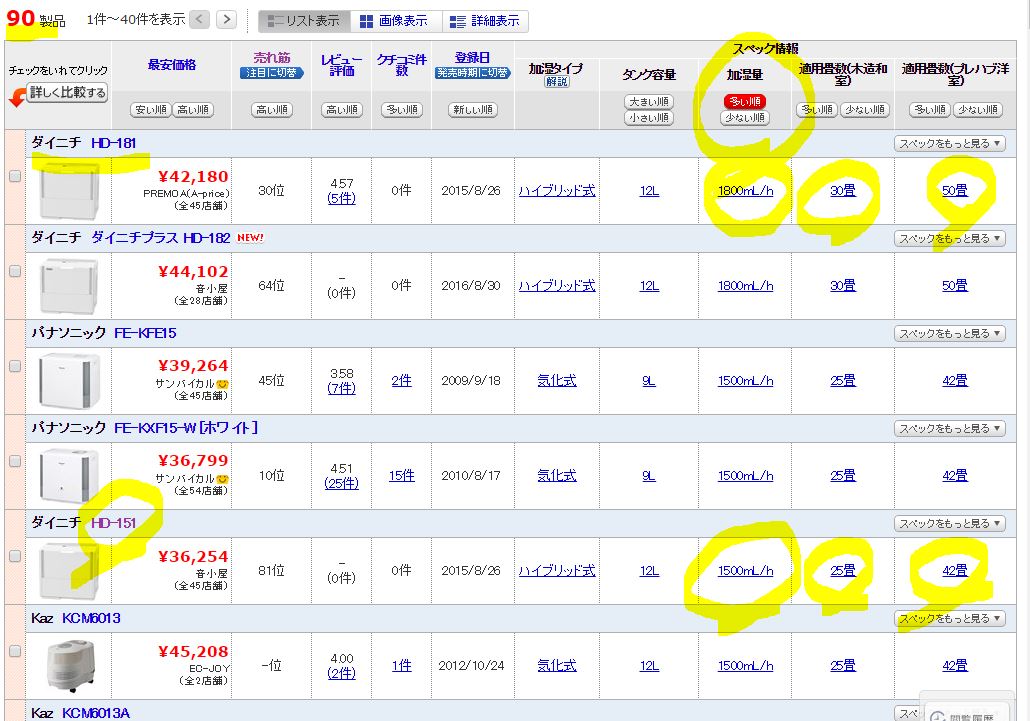The height and width of the screenshot is (721, 1030).
Task: Open the FE-KFE15 product link
Action: click(x=145, y=333)
